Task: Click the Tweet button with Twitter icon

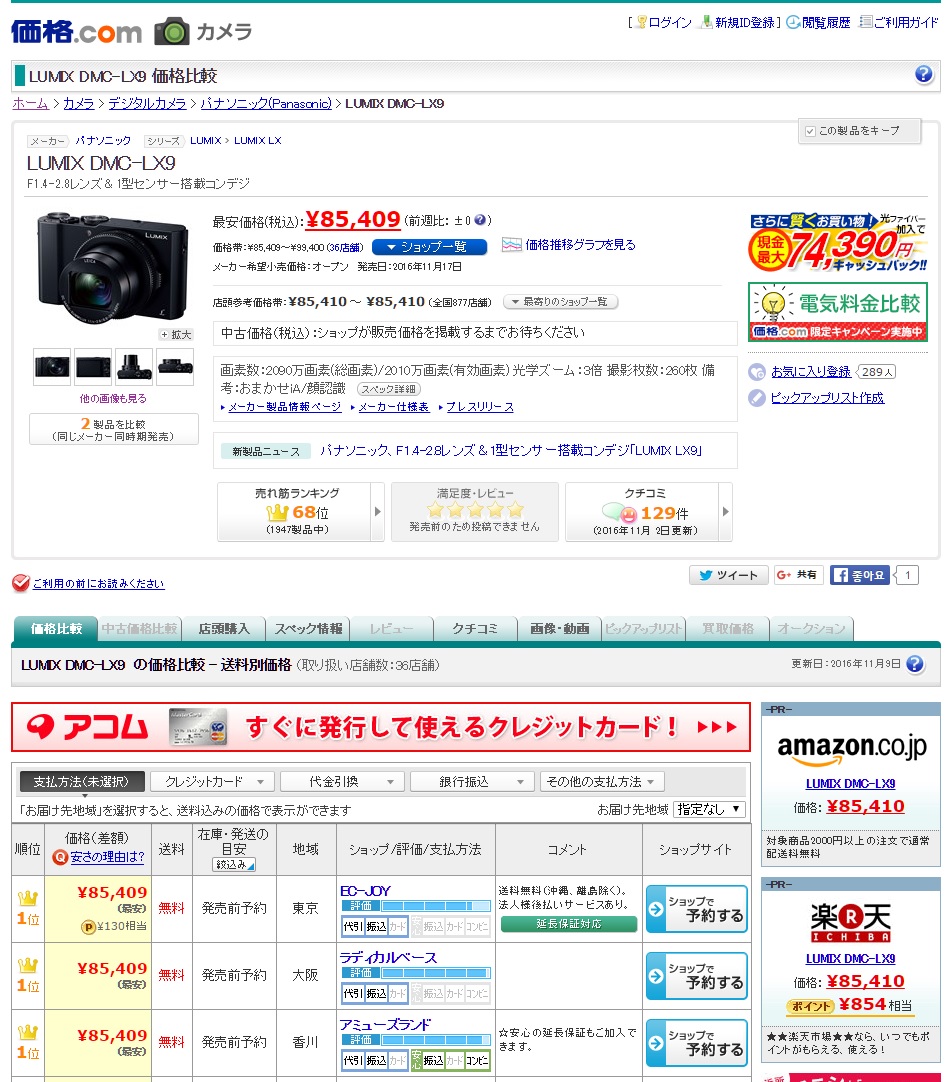Action: click(x=728, y=575)
